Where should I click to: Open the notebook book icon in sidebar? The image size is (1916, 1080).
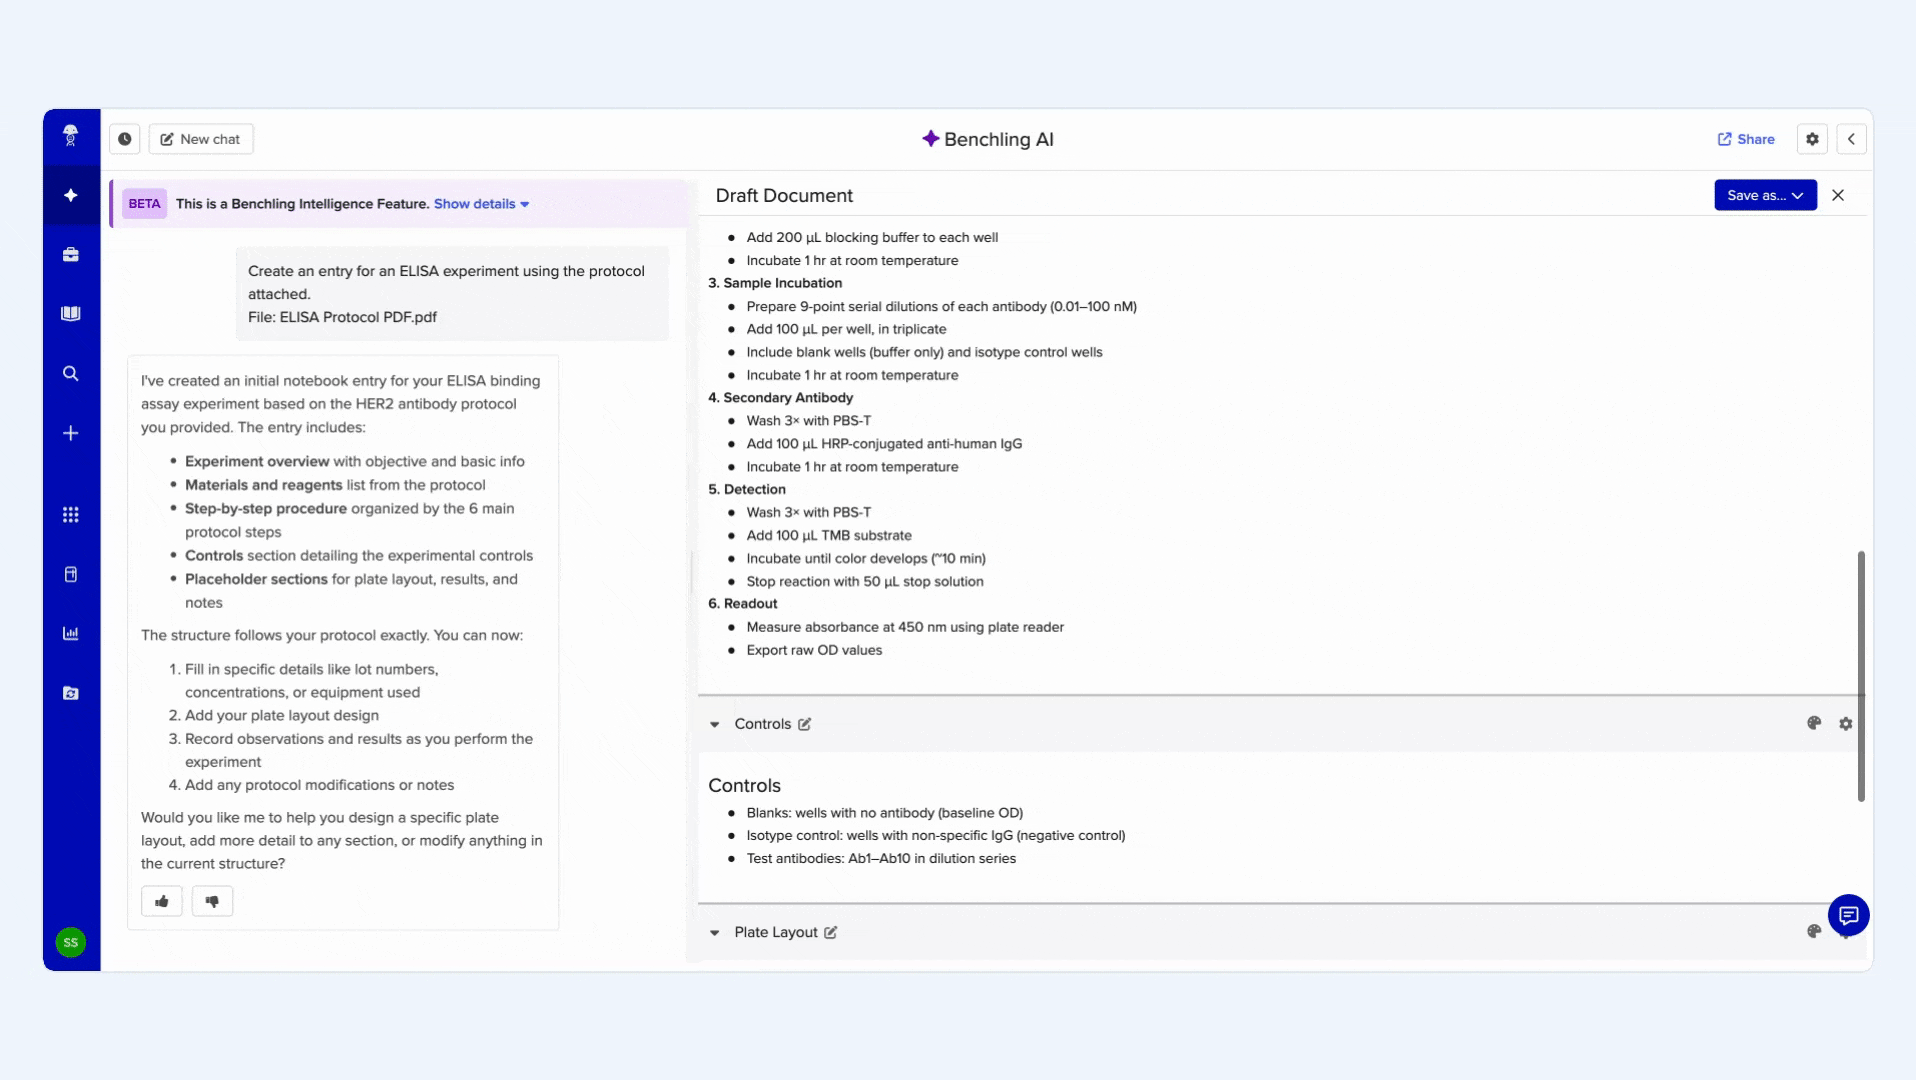70,313
